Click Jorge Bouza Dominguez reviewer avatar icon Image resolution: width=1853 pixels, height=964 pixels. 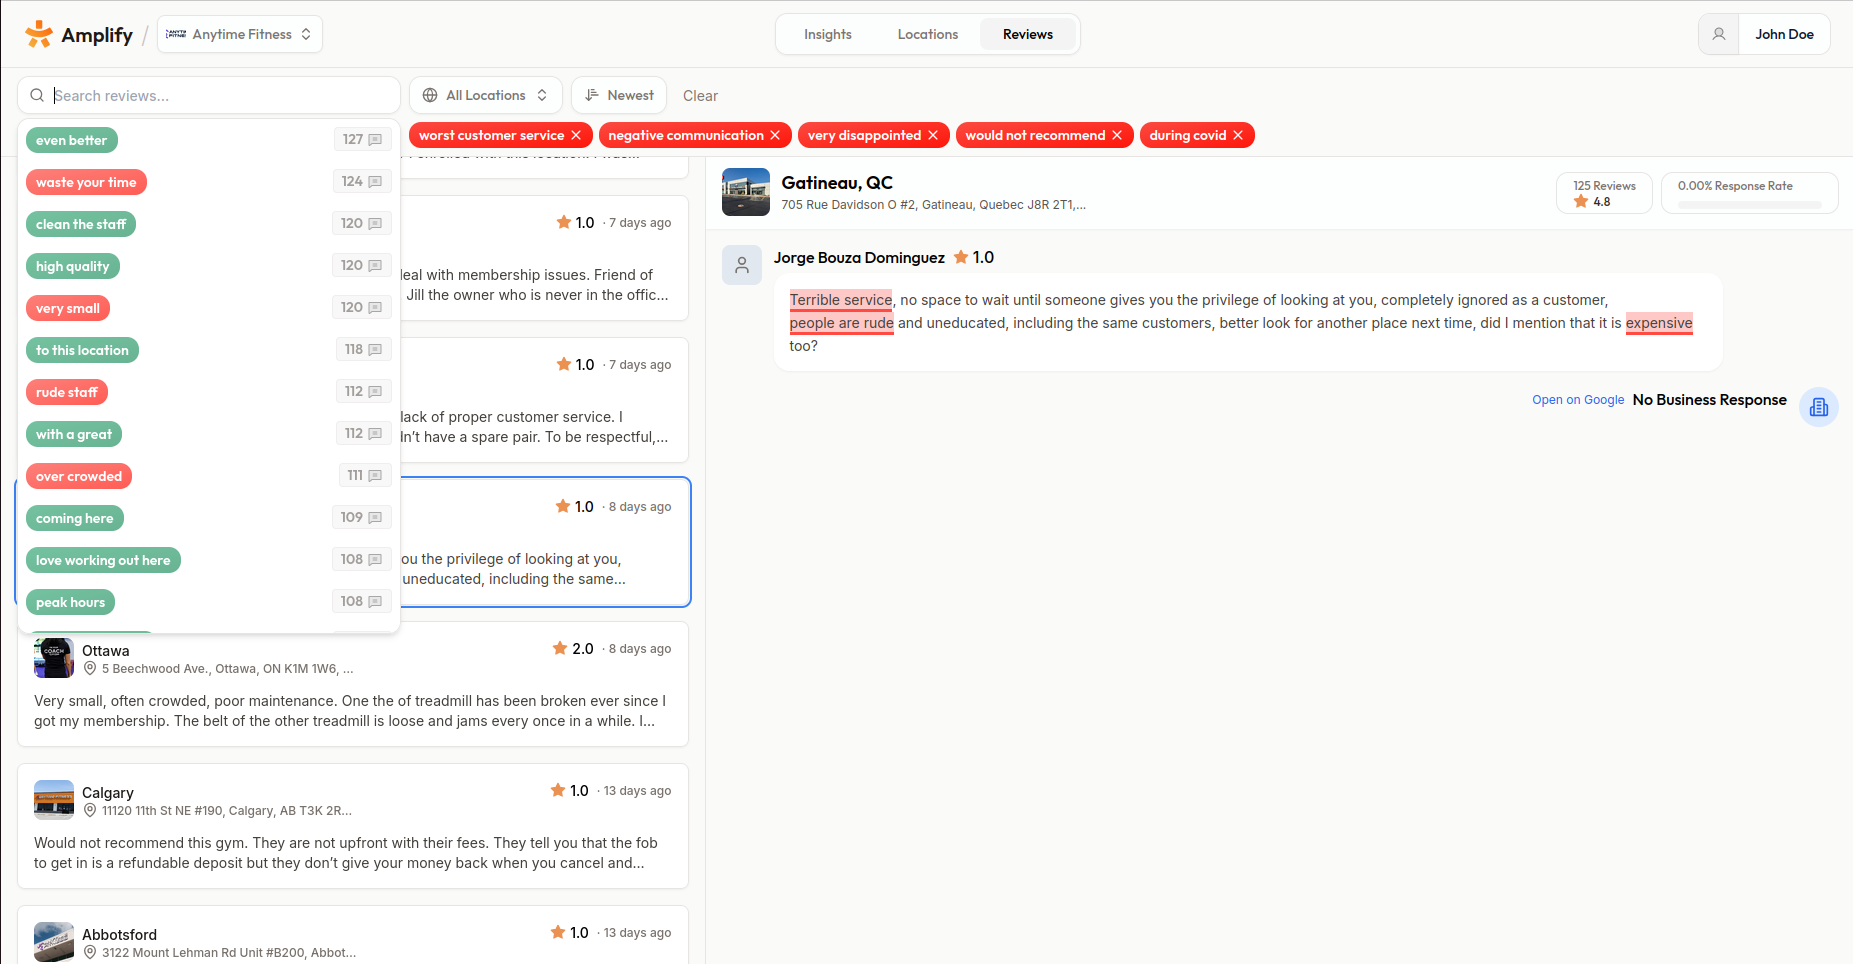(x=742, y=265)
